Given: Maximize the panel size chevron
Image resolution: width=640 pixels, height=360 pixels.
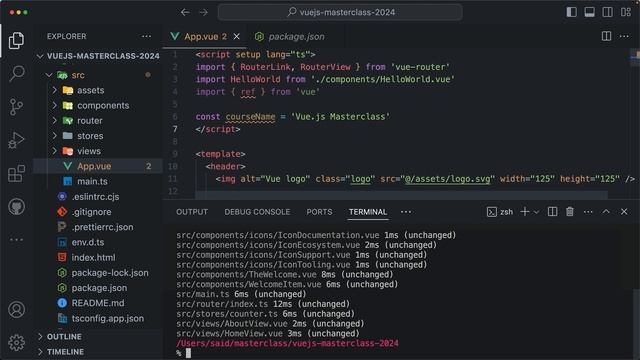Looking at the screenshot, I should pos(606,211).
